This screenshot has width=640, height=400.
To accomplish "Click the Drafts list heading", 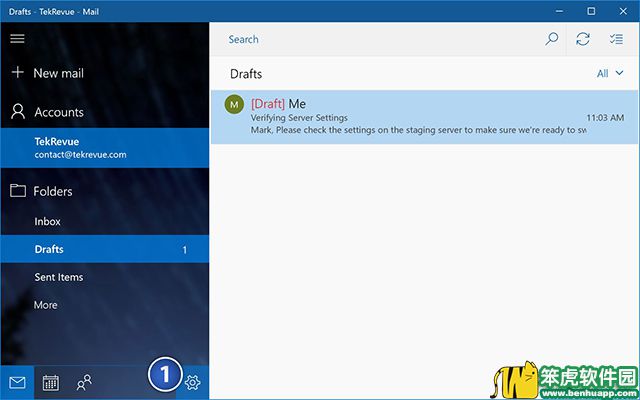I will [246, 74].
